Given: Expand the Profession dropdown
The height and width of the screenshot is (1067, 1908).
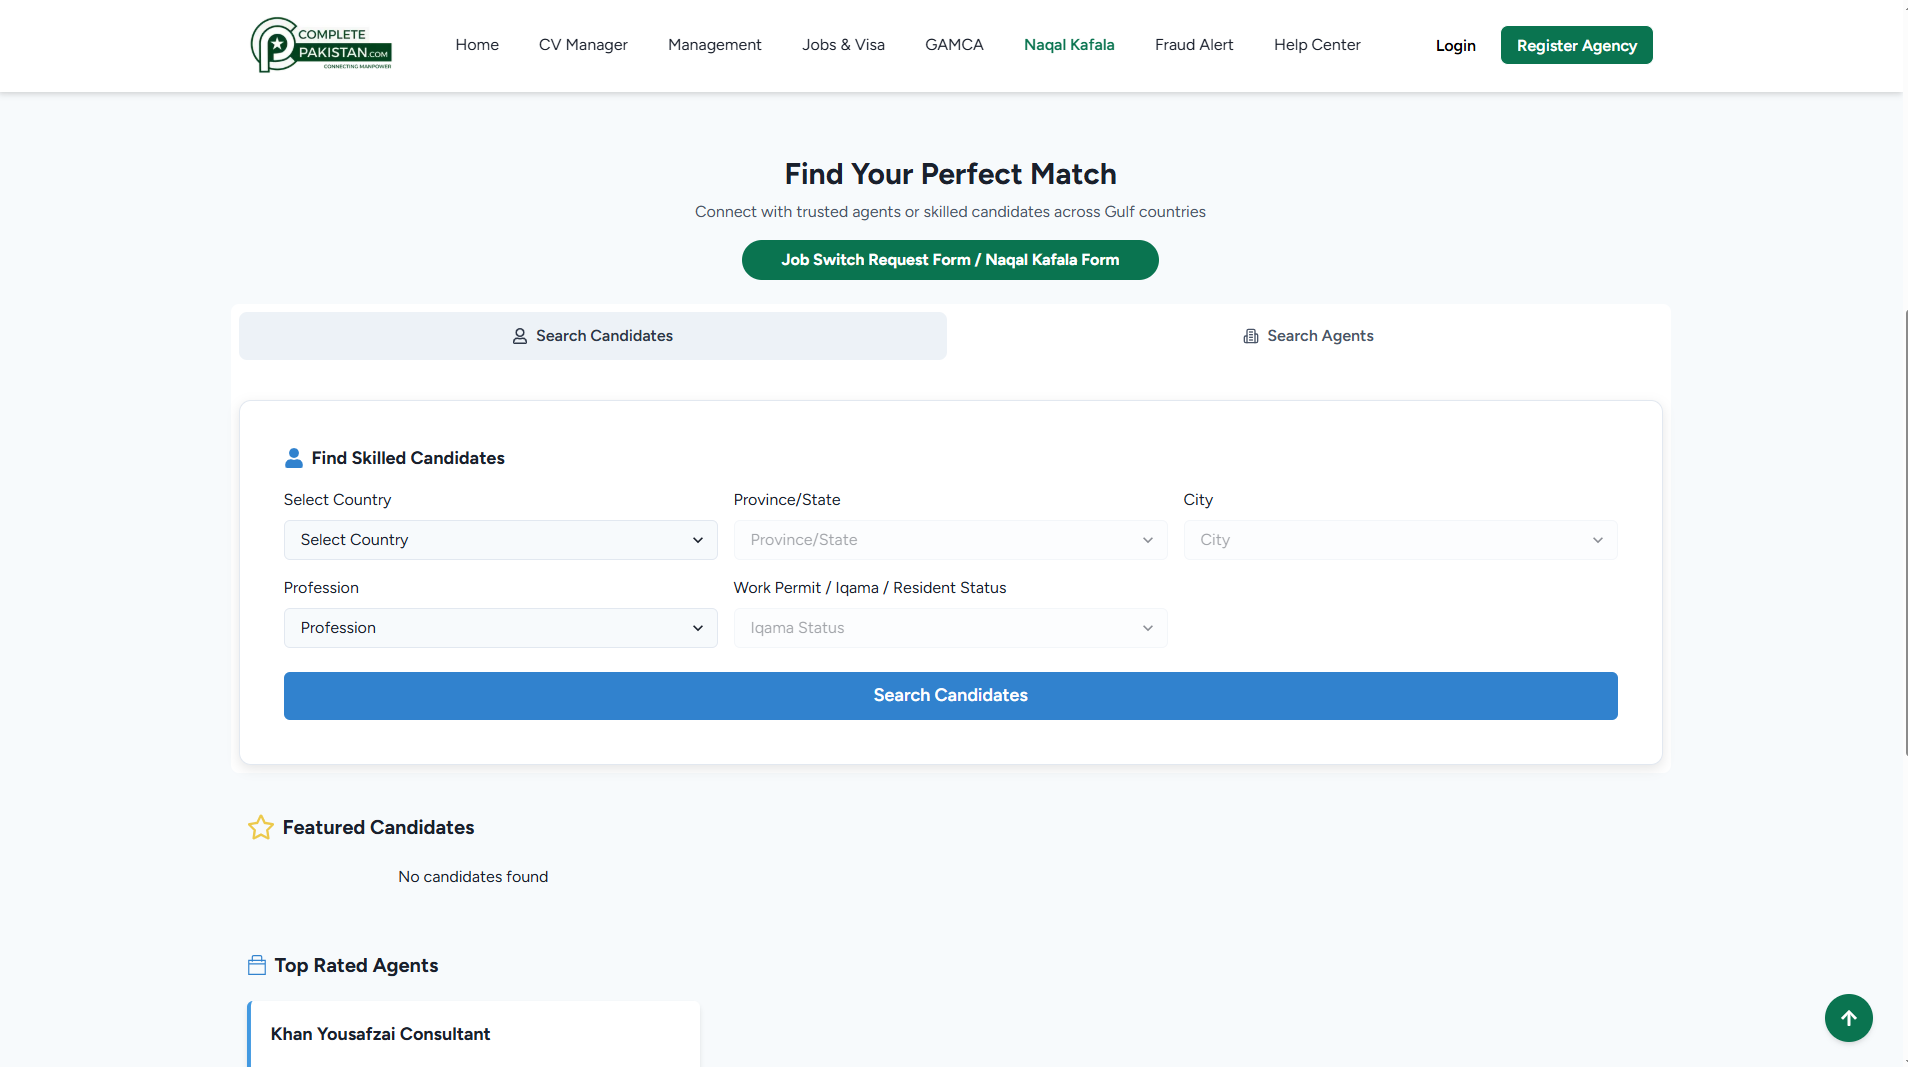Looking at the screenshot, I should click(500, 628).
